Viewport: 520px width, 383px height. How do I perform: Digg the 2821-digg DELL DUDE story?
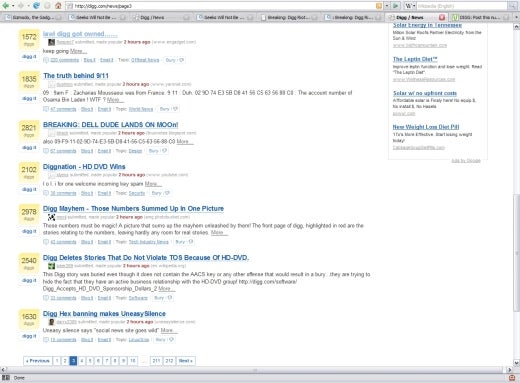29,148
